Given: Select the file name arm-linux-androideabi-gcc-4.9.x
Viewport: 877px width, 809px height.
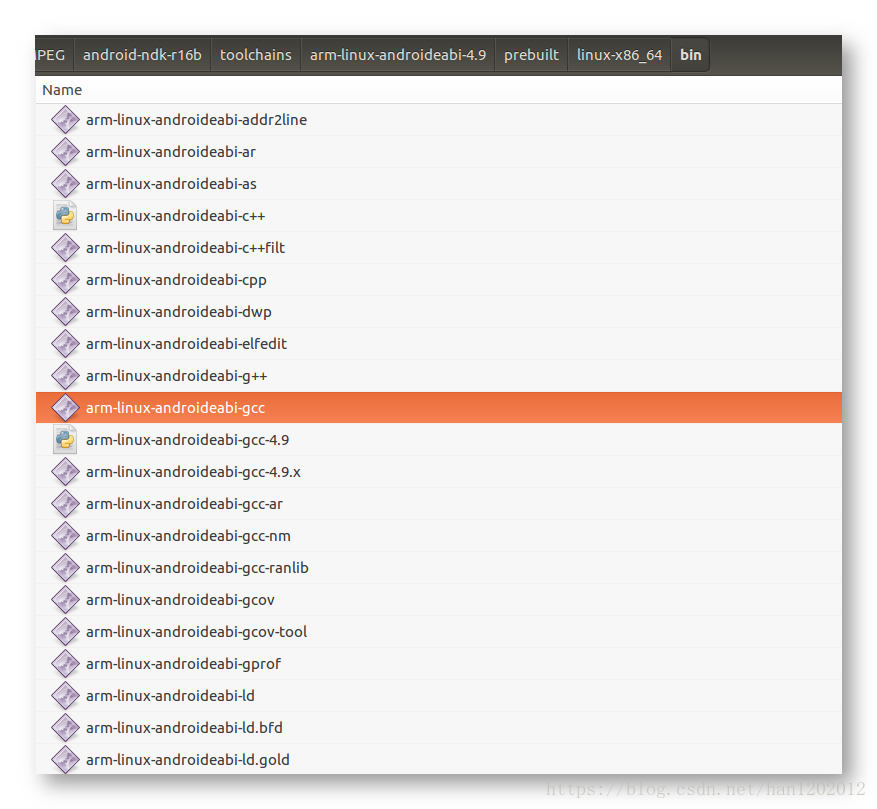Looking at the screenshot, I should click(194, 472).
